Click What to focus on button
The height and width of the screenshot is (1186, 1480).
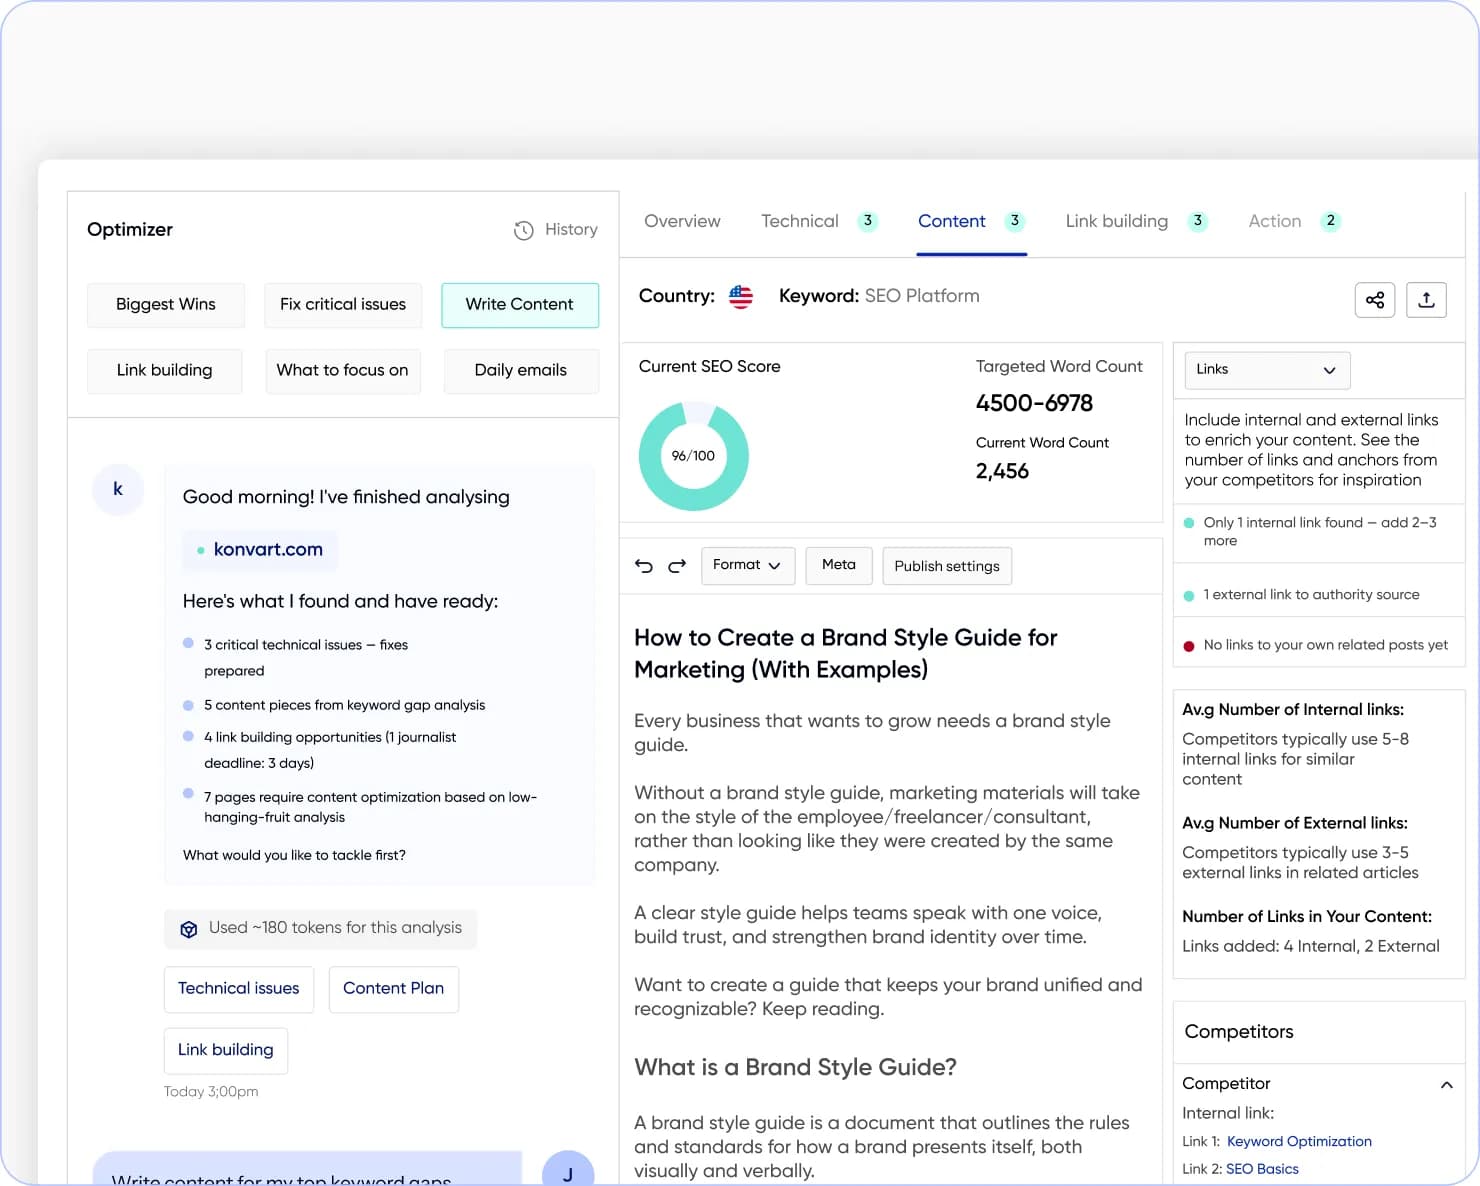pyautogui.click(x=343, y=371)
